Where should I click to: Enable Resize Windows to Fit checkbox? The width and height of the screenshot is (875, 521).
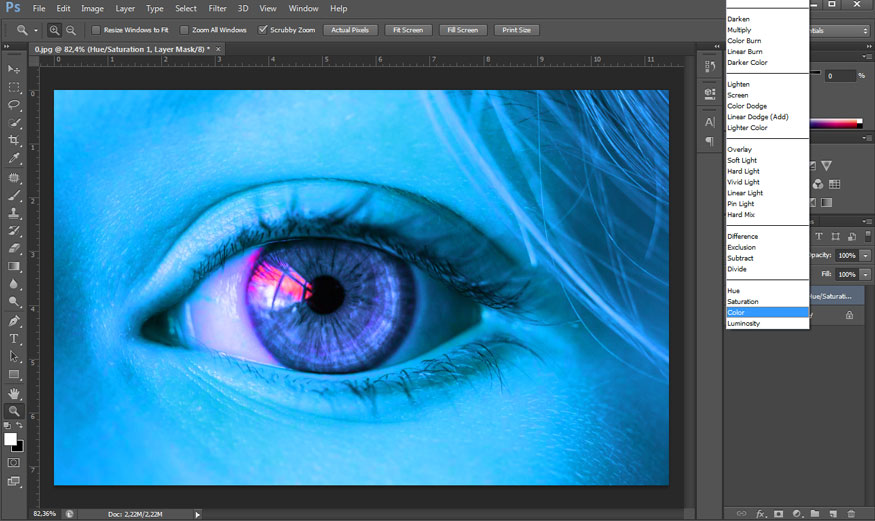click(96, 30)
